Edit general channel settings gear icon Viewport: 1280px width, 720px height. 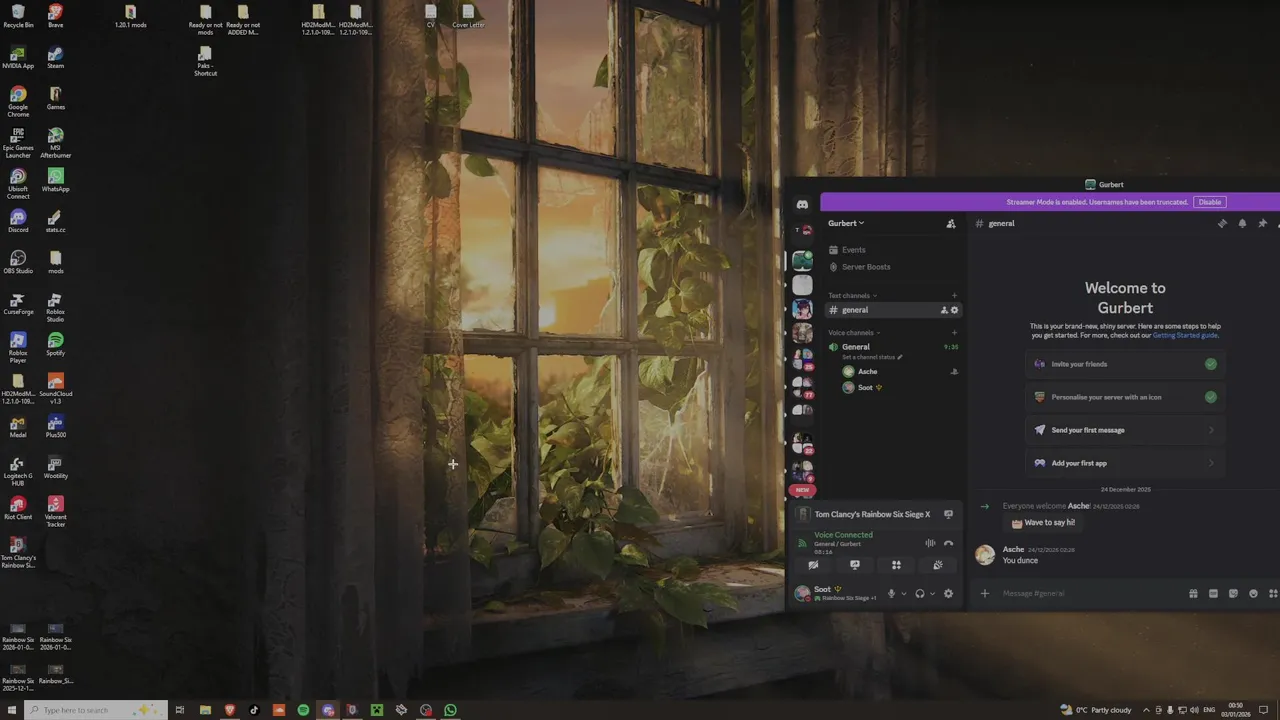pos(954,310)
